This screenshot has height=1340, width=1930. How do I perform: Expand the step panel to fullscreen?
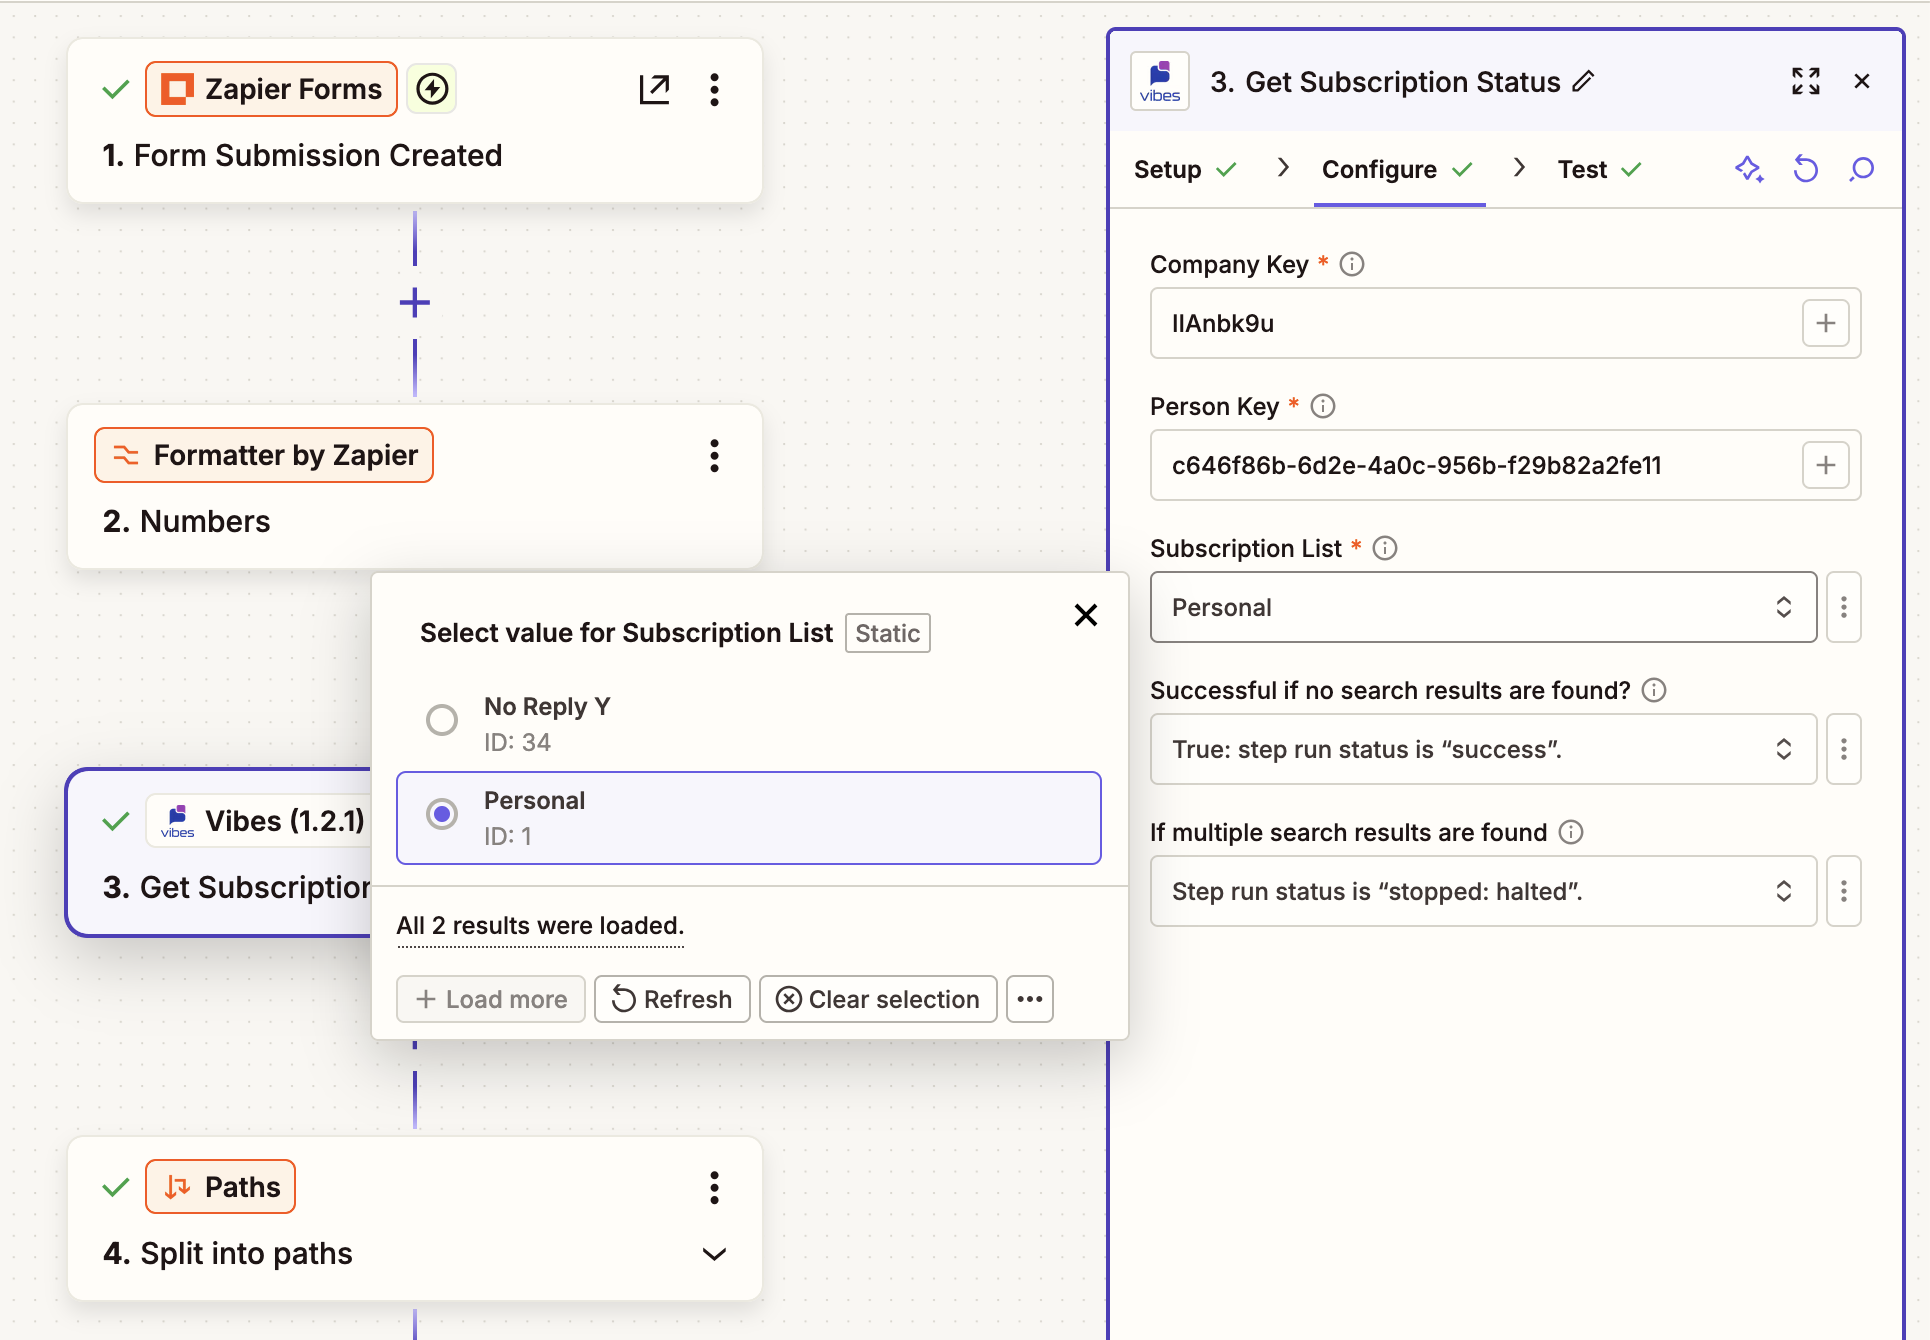(x=1806, y=81)
